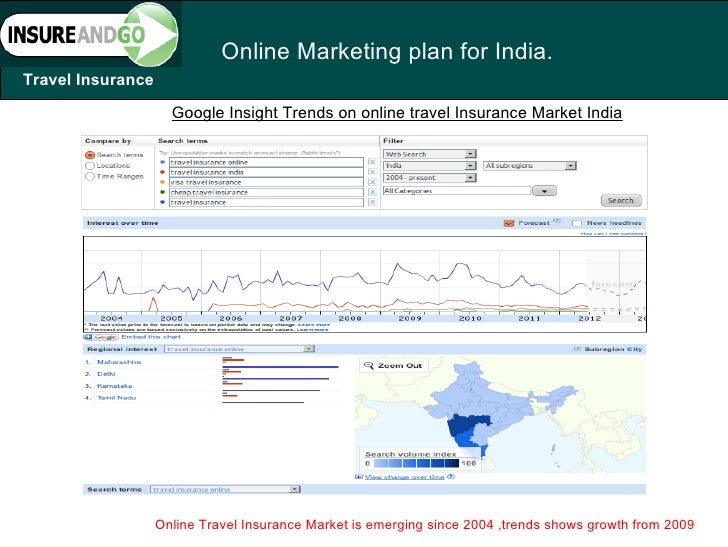This screenshot has width=728, height=547.
Task: Open the bottom Search terms dropdown
Action: coord(225,489)
